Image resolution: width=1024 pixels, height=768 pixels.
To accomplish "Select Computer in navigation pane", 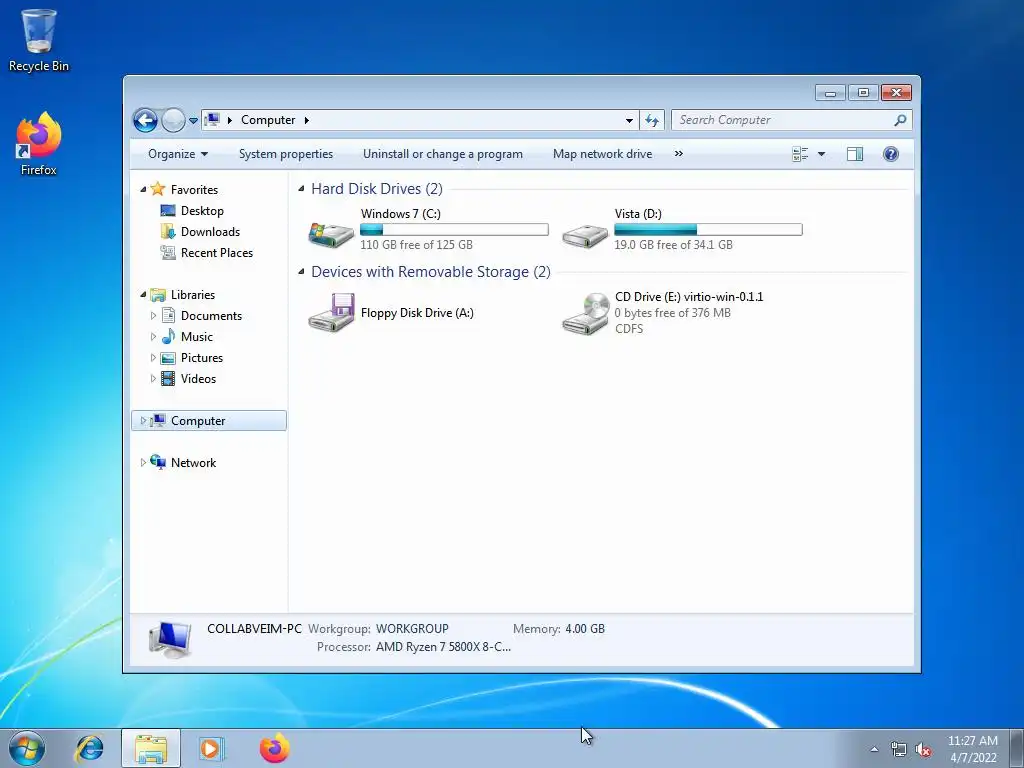I will (198, 421).
